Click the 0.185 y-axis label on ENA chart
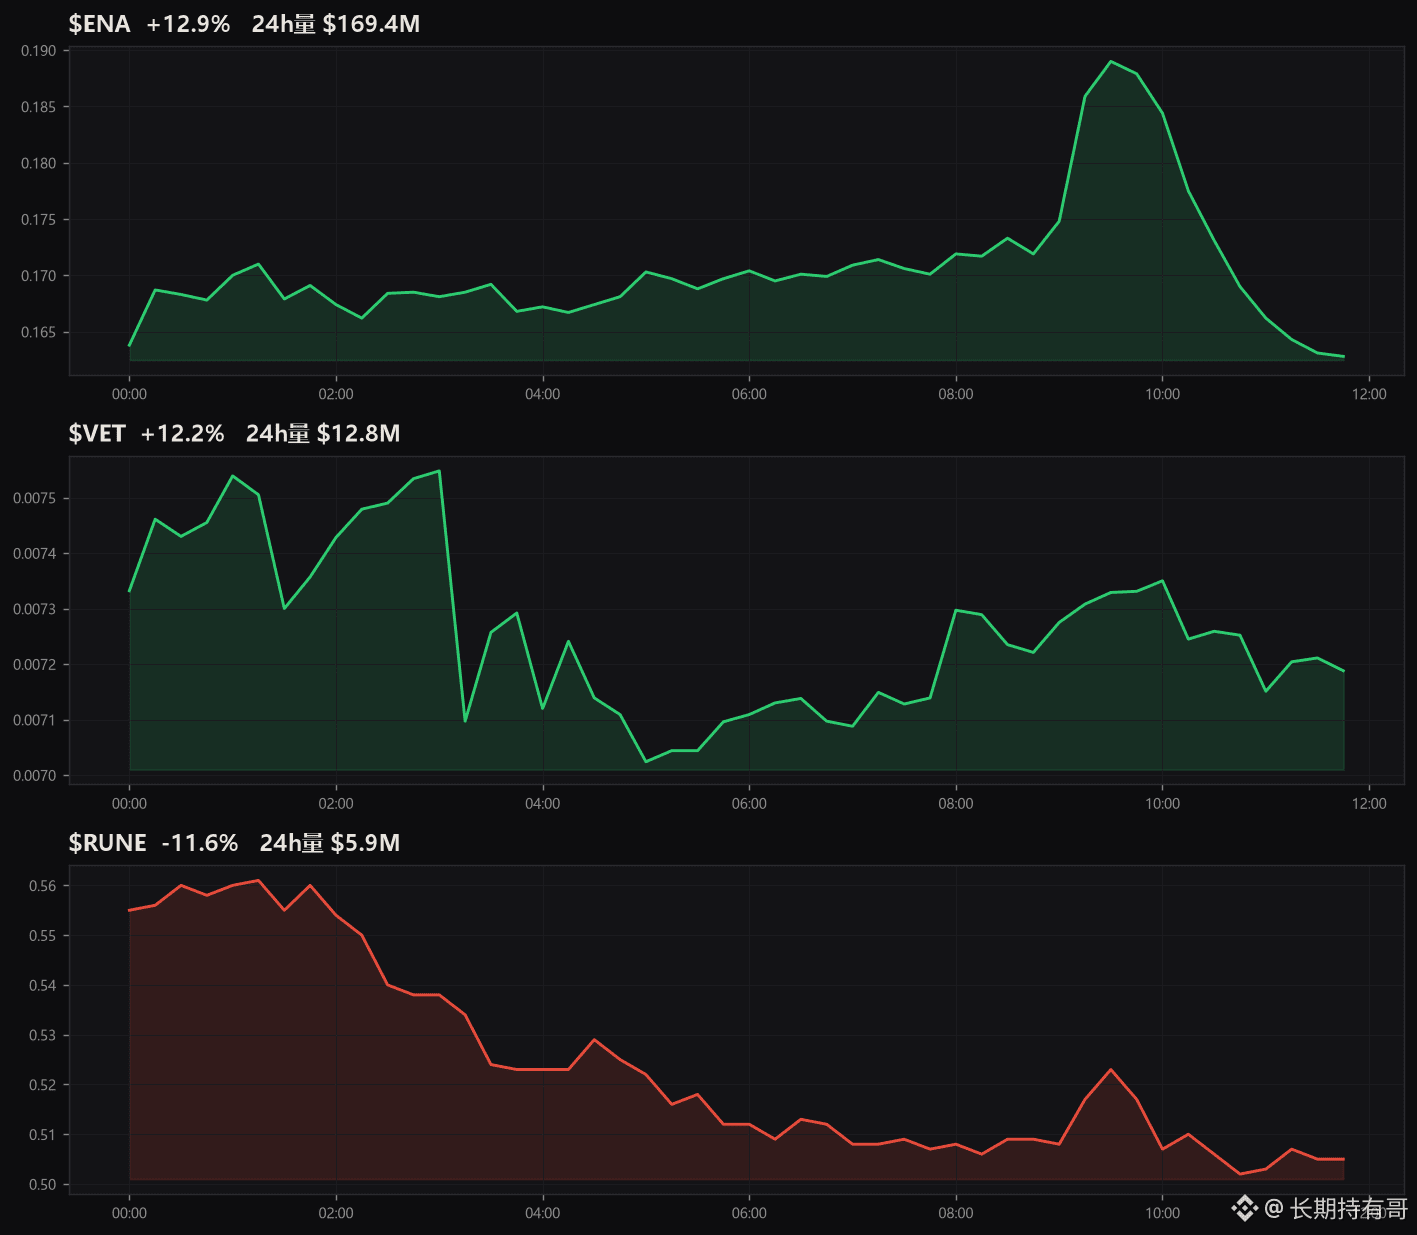 point(38,107)
